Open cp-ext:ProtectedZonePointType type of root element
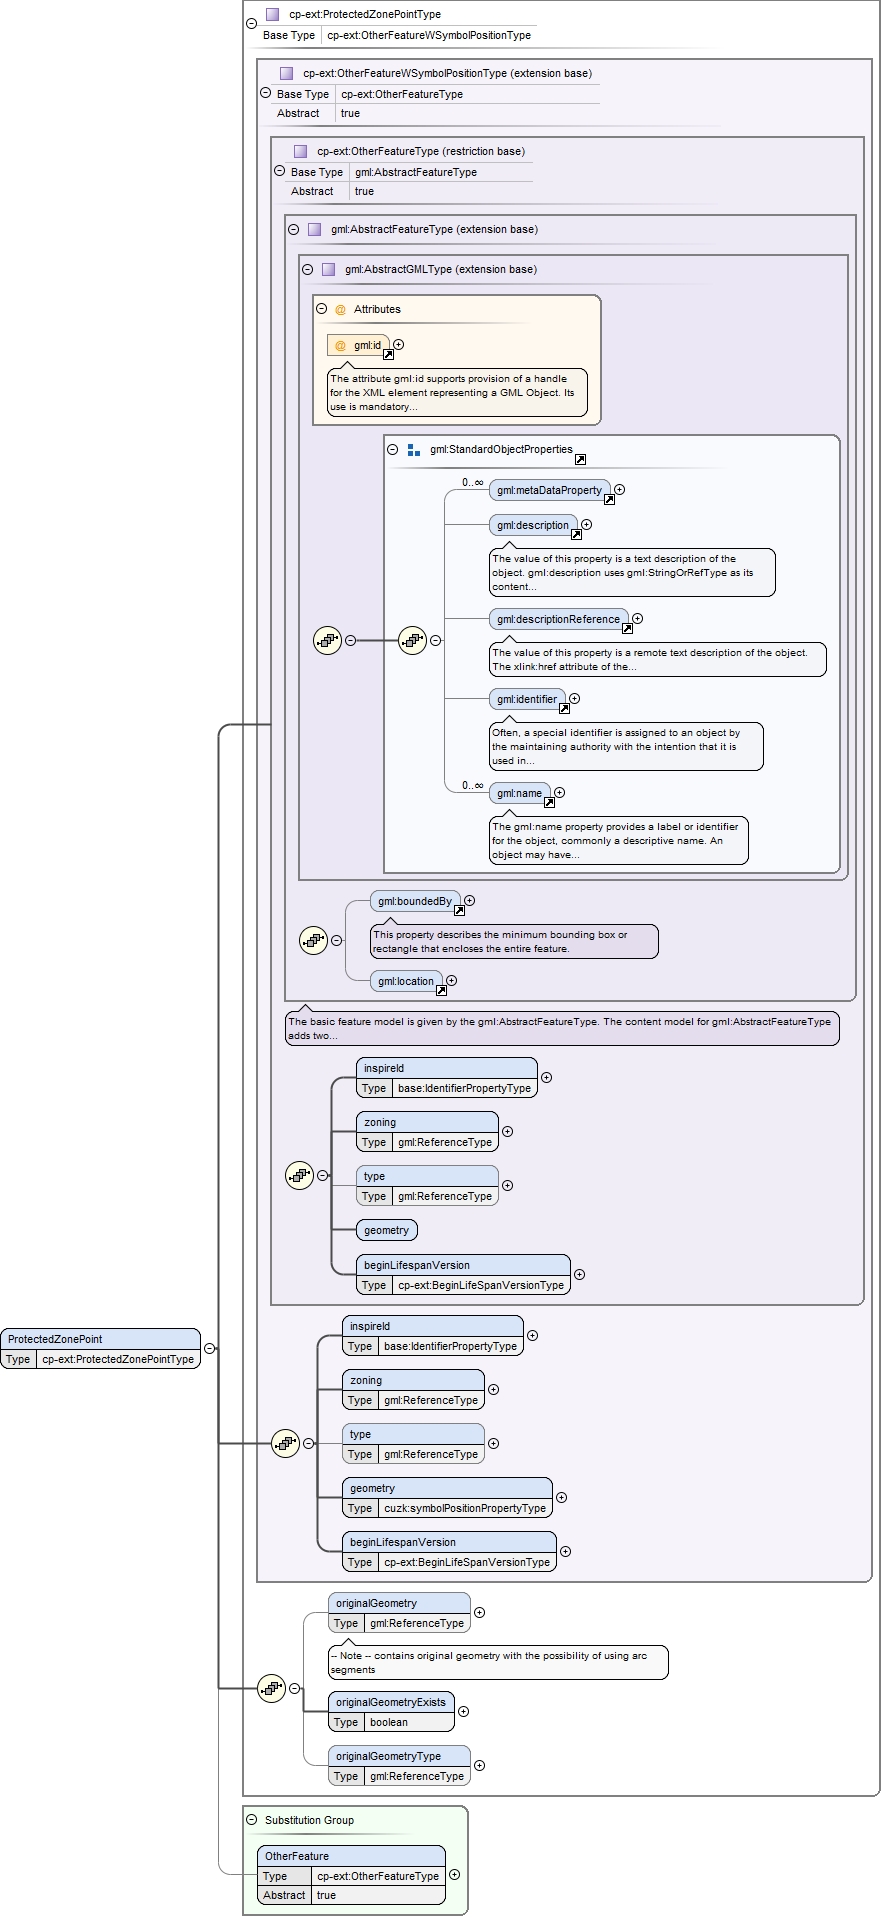882x1917 pixels. pyautogui.click(x=118, y=1359)
